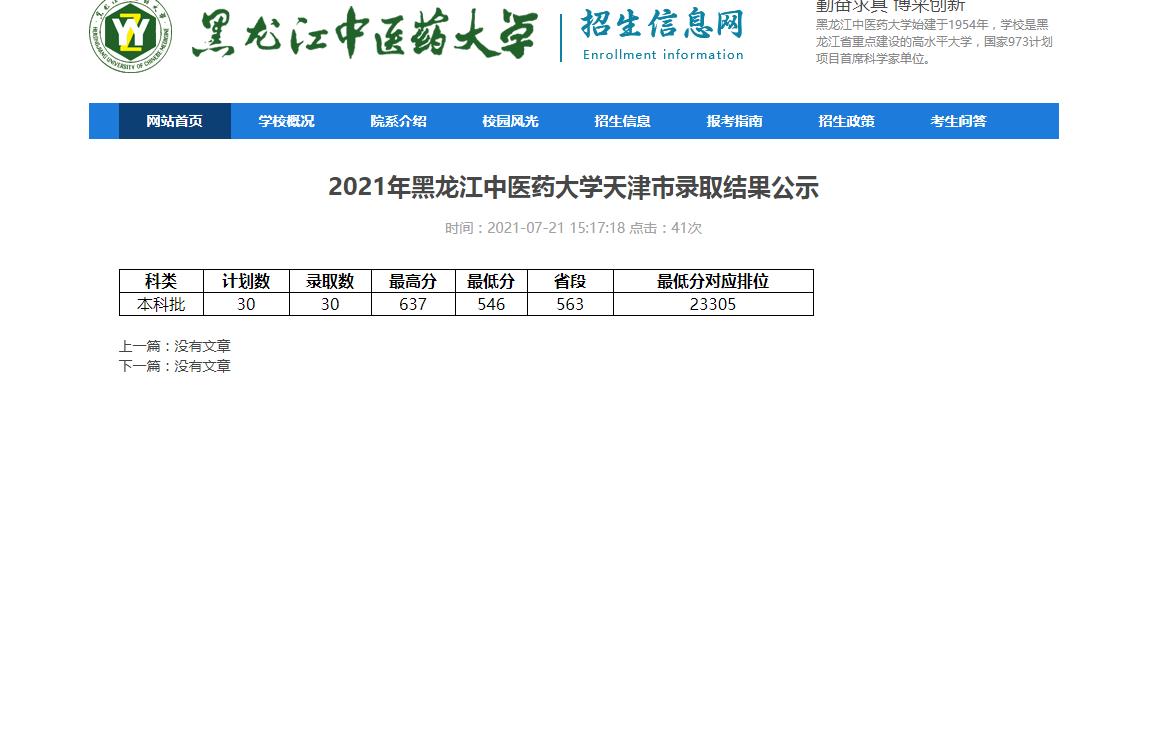Click the 30 cell under 计划数
Screen dimensions: 1150x750
(x=246, y=304)
